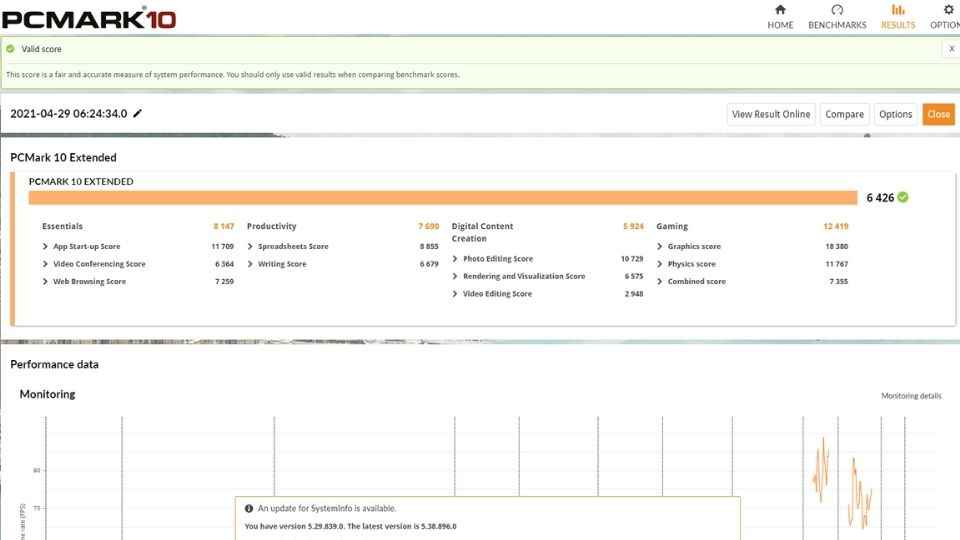The width and height of the screenshot is (960, 540).
Task: Click the Performance data heading
Action: (54, 364)
